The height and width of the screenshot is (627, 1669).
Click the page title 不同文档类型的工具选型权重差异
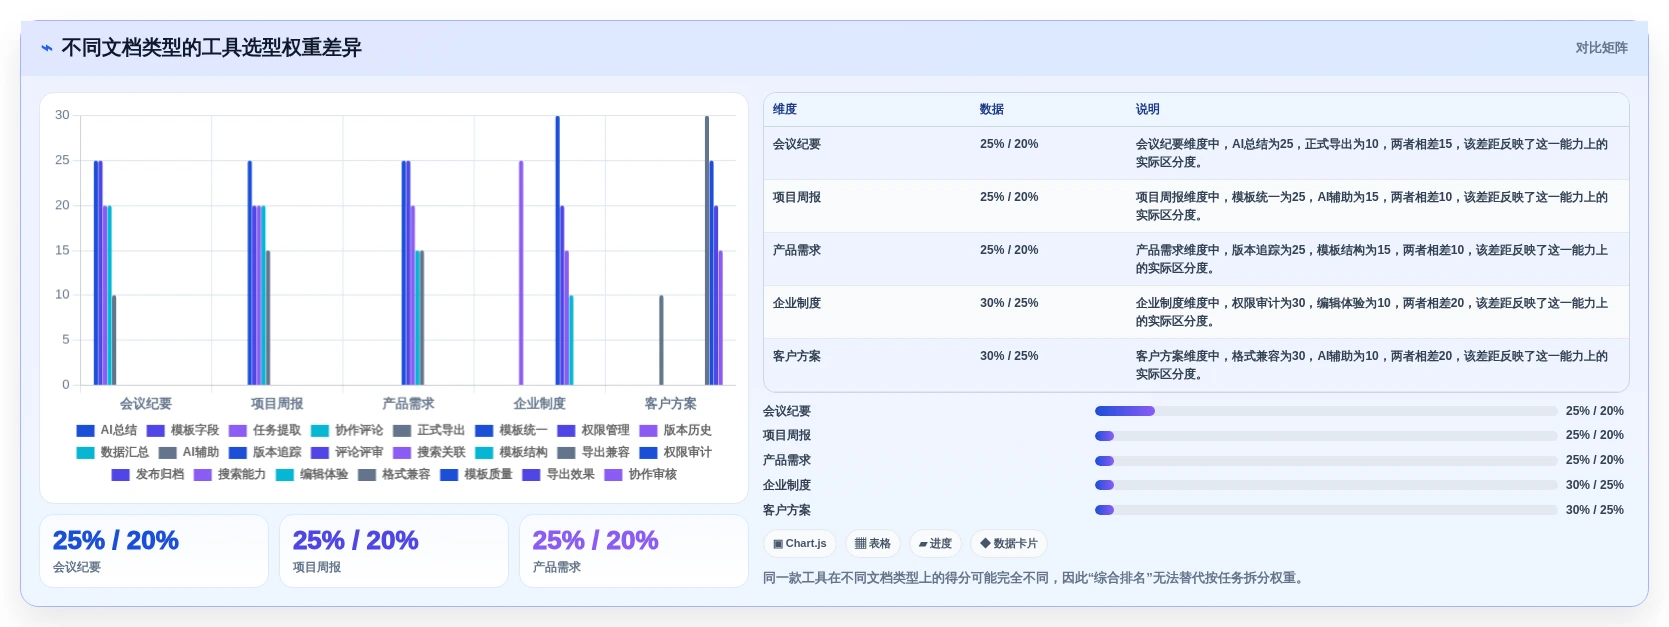pos(211,48)
